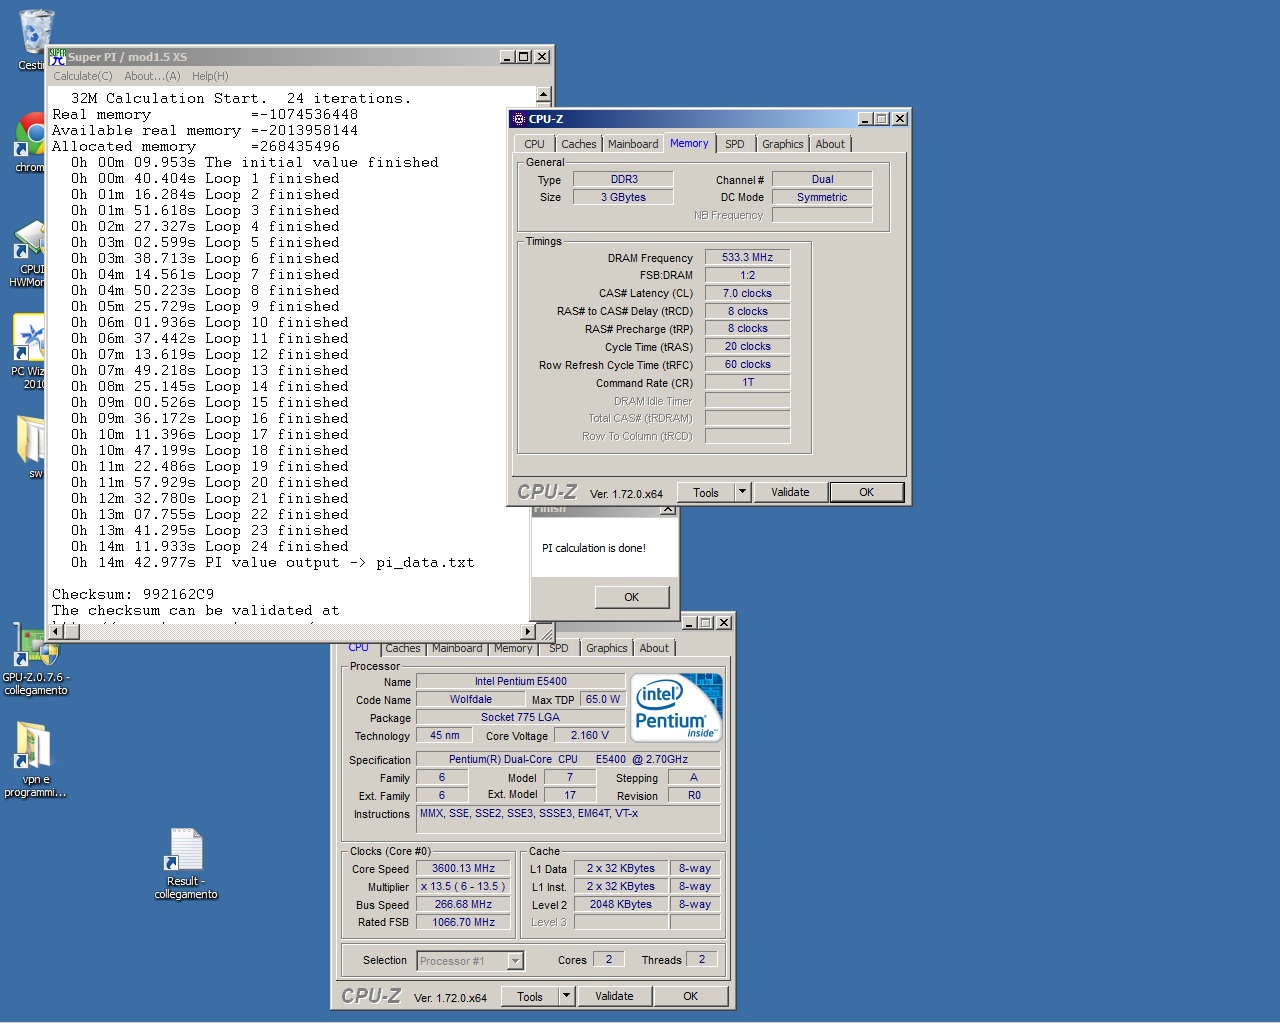Switch to Memory tab in lower CPU-Z window
The width and height of the screenshot is (1280, 1024).
[513, 648]
